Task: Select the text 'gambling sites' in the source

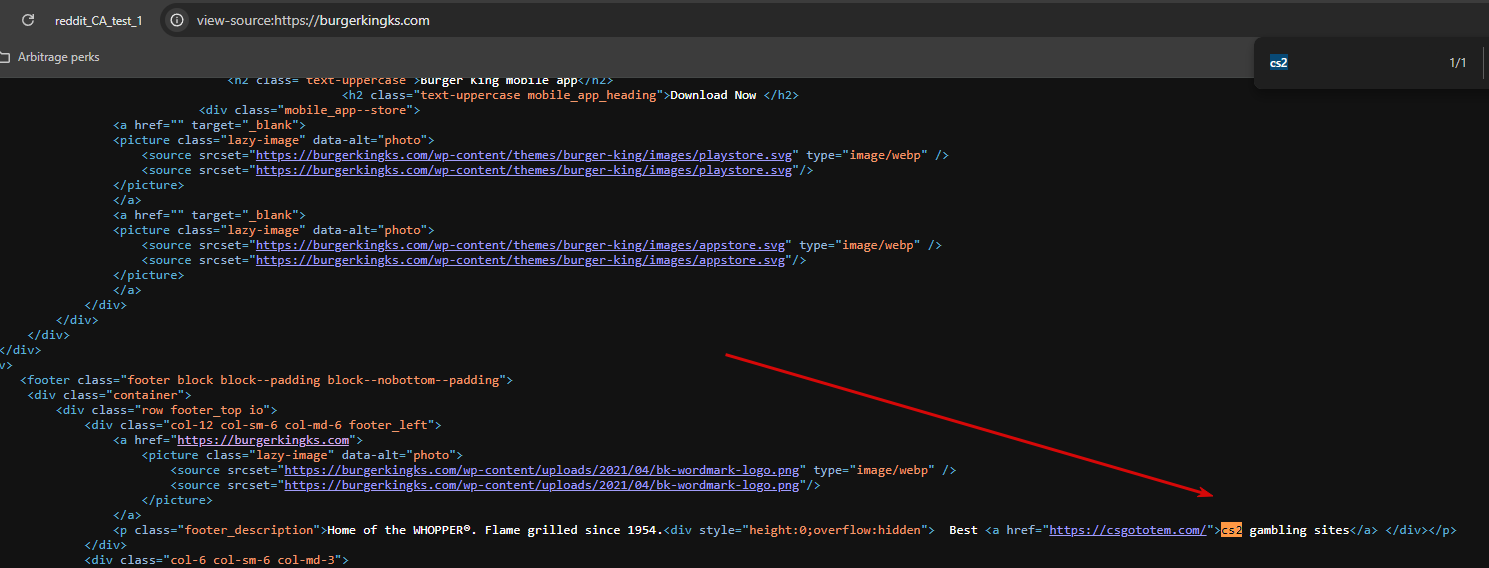Action: (x=1299, y=530)
